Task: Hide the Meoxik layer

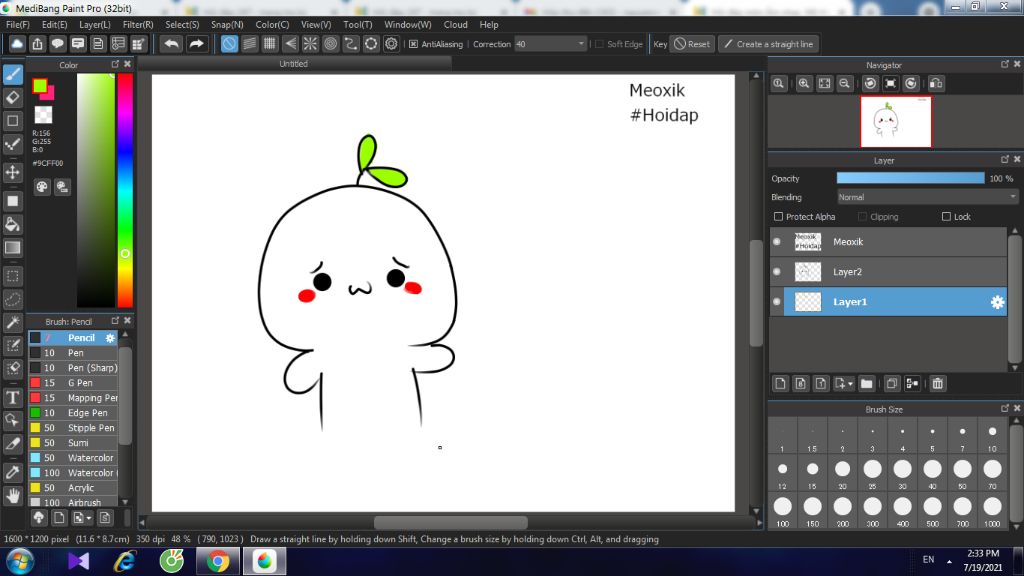Action: click(776, 242)
